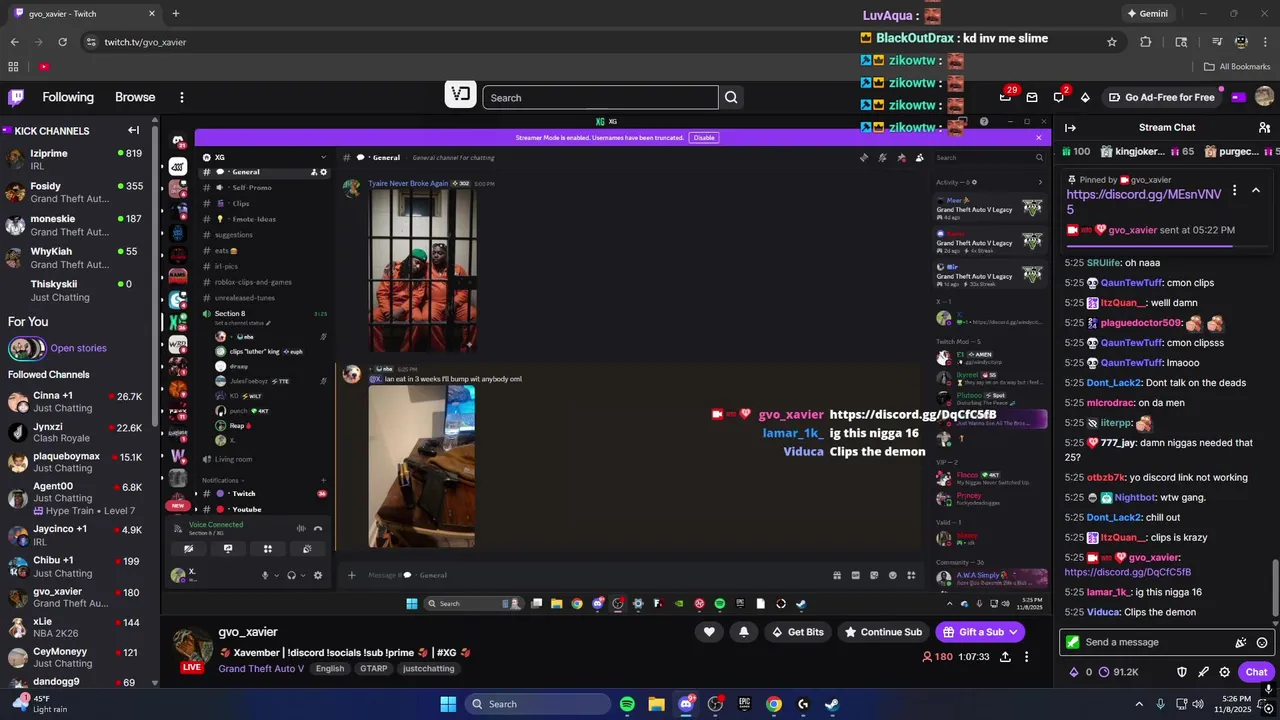Click the shield icon below chat

coord(1181,672)
